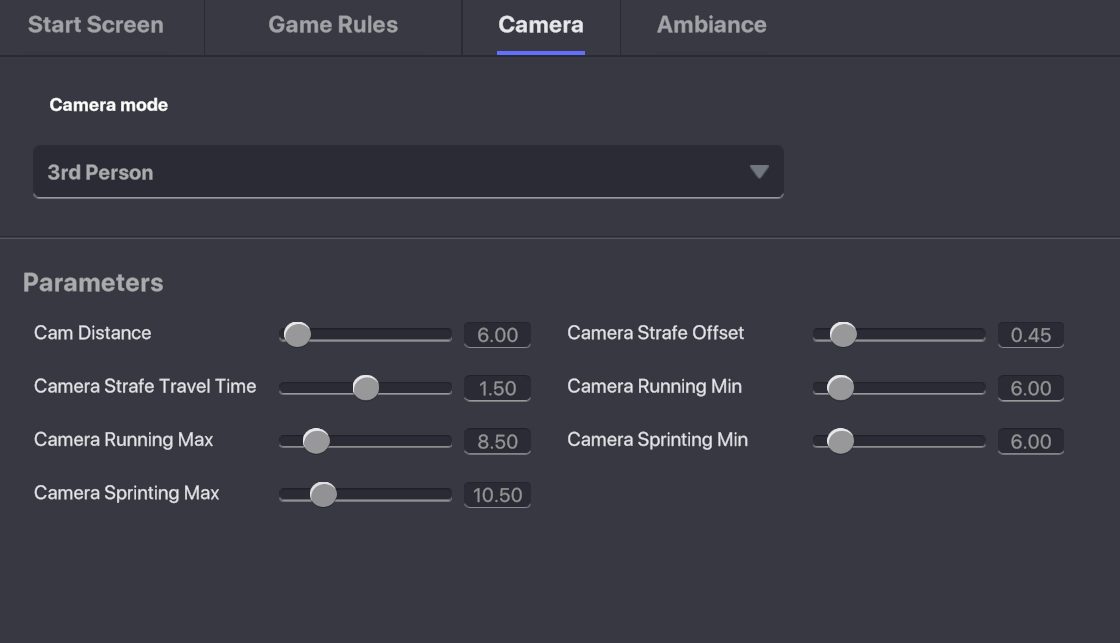Click the Camera Strafe Offset slider handle
Image resolution: width=1120 pixels, height=643 pixels.
pos(843,334)
